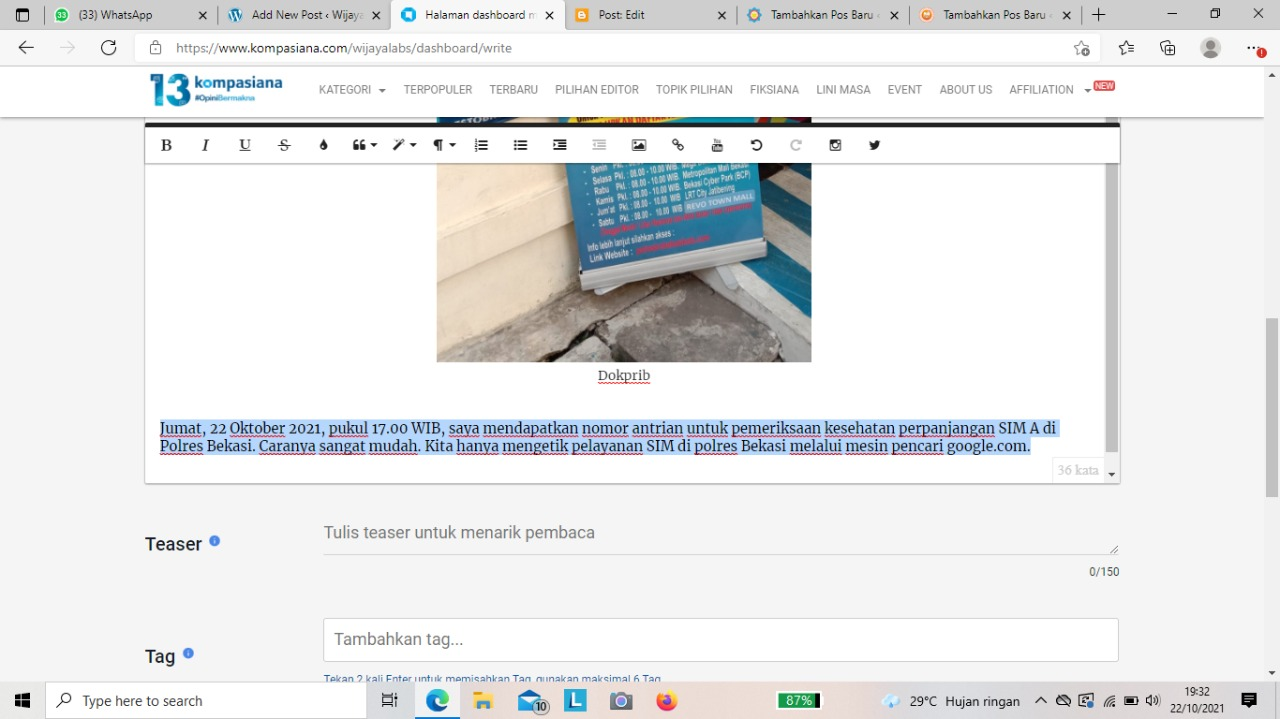
Task: Click the browser back button
Action: 27,48
